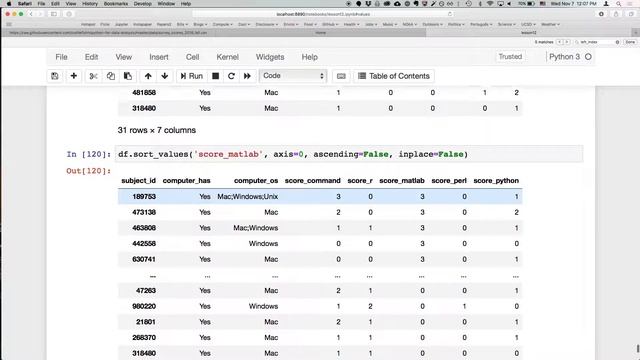Restart kernel and rerun all with fast-forward icon
The width and height of the screenshot is (640, 360).
(x=247, y=76)
